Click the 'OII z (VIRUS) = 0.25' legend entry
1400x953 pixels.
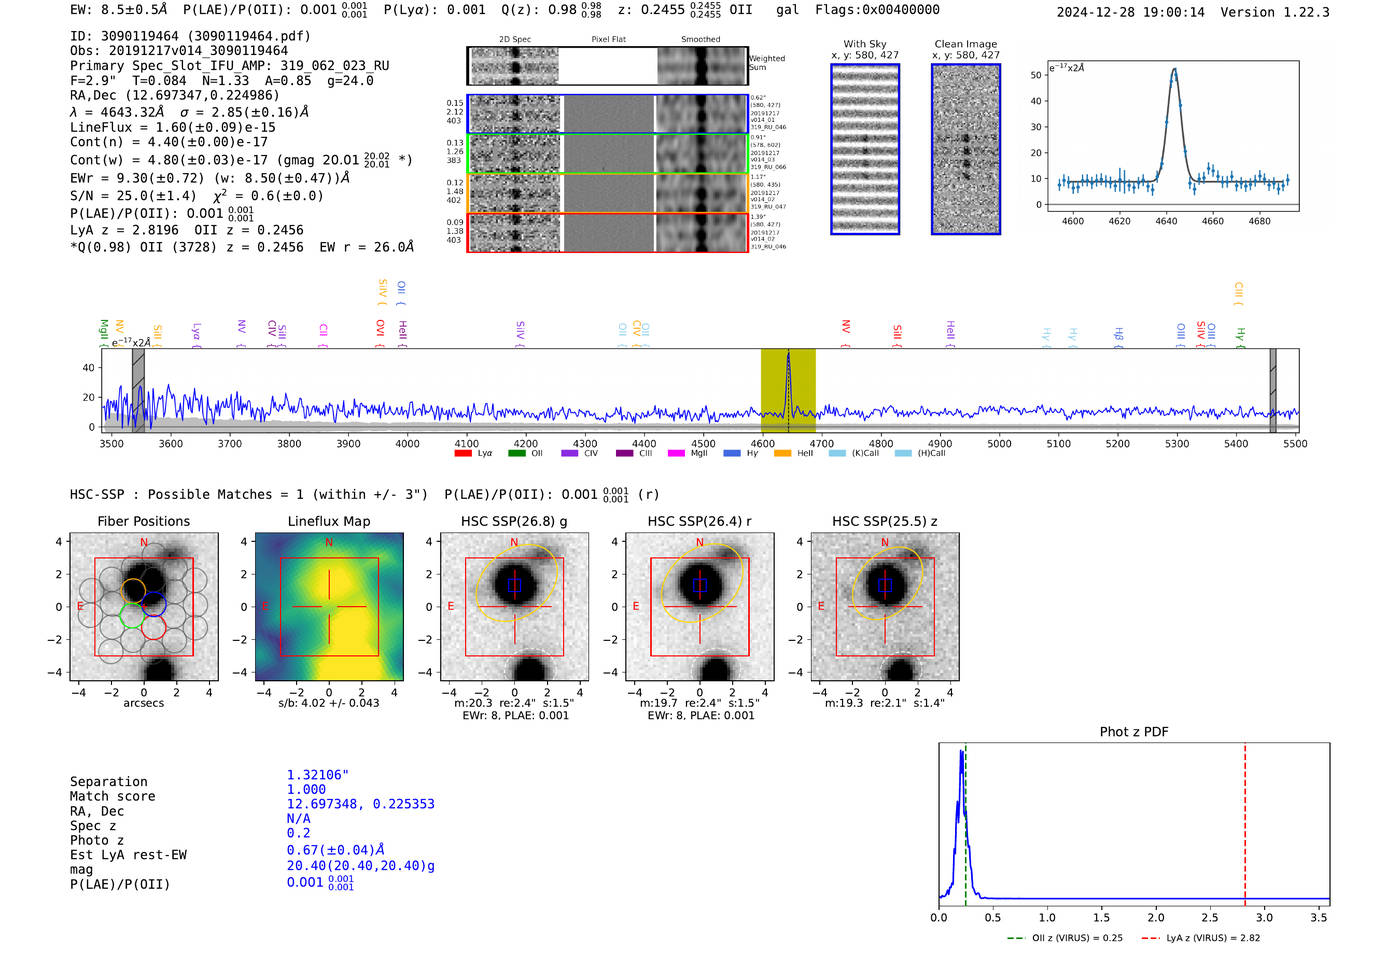click(x=1065, y=938)
